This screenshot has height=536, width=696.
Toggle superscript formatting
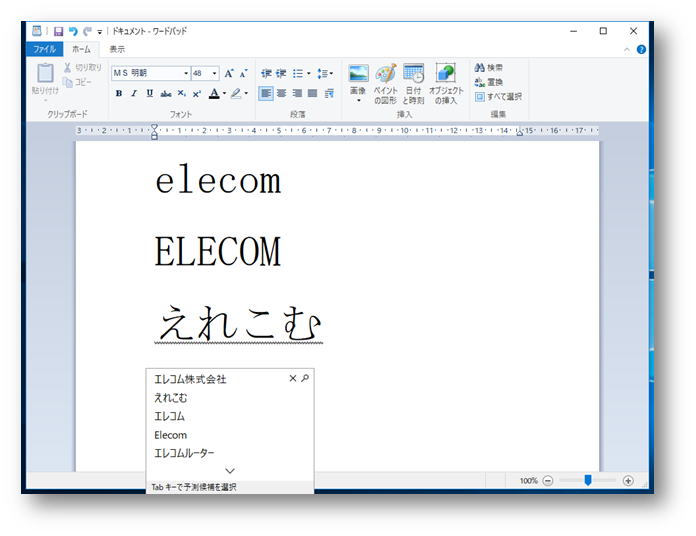click(197, 93)
